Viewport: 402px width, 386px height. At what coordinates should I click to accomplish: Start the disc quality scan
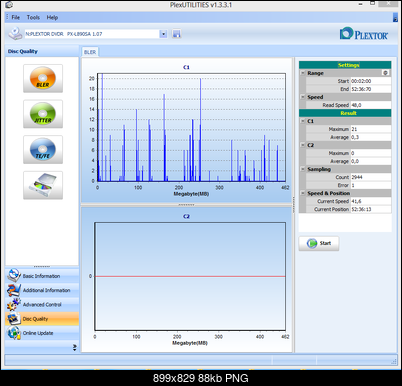319,243
